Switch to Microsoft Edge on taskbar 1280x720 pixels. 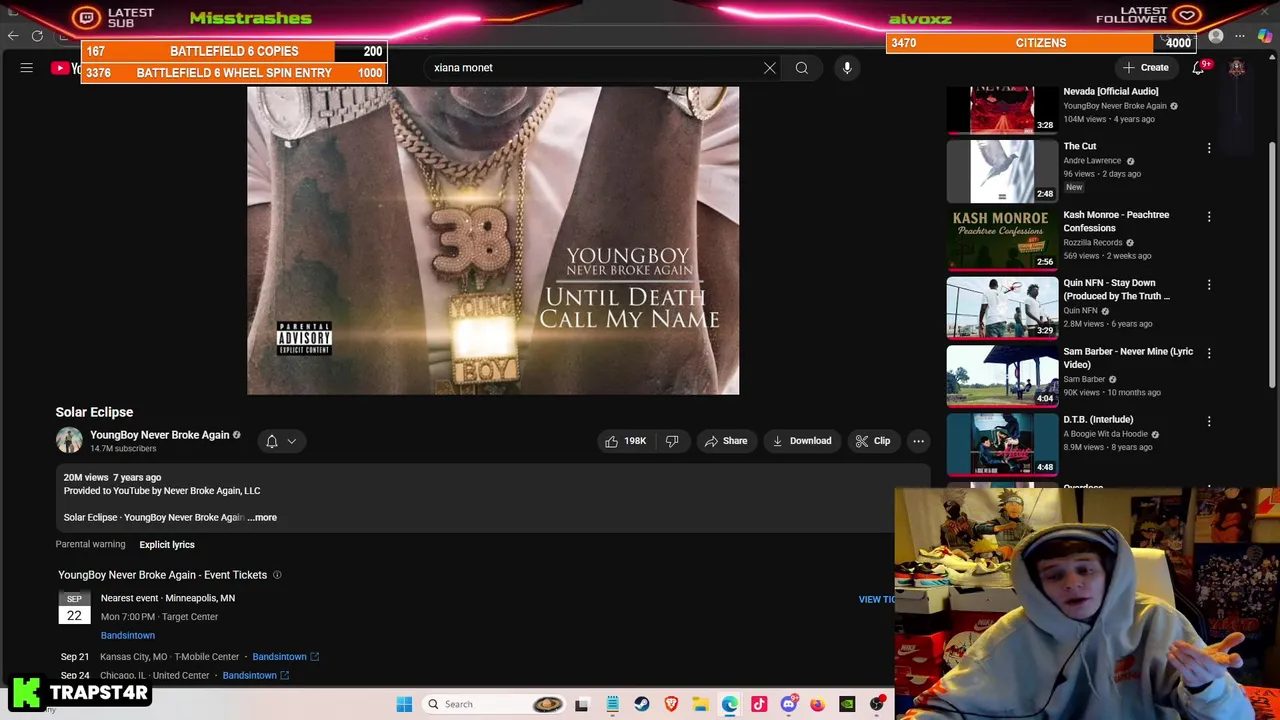[730, 704]
